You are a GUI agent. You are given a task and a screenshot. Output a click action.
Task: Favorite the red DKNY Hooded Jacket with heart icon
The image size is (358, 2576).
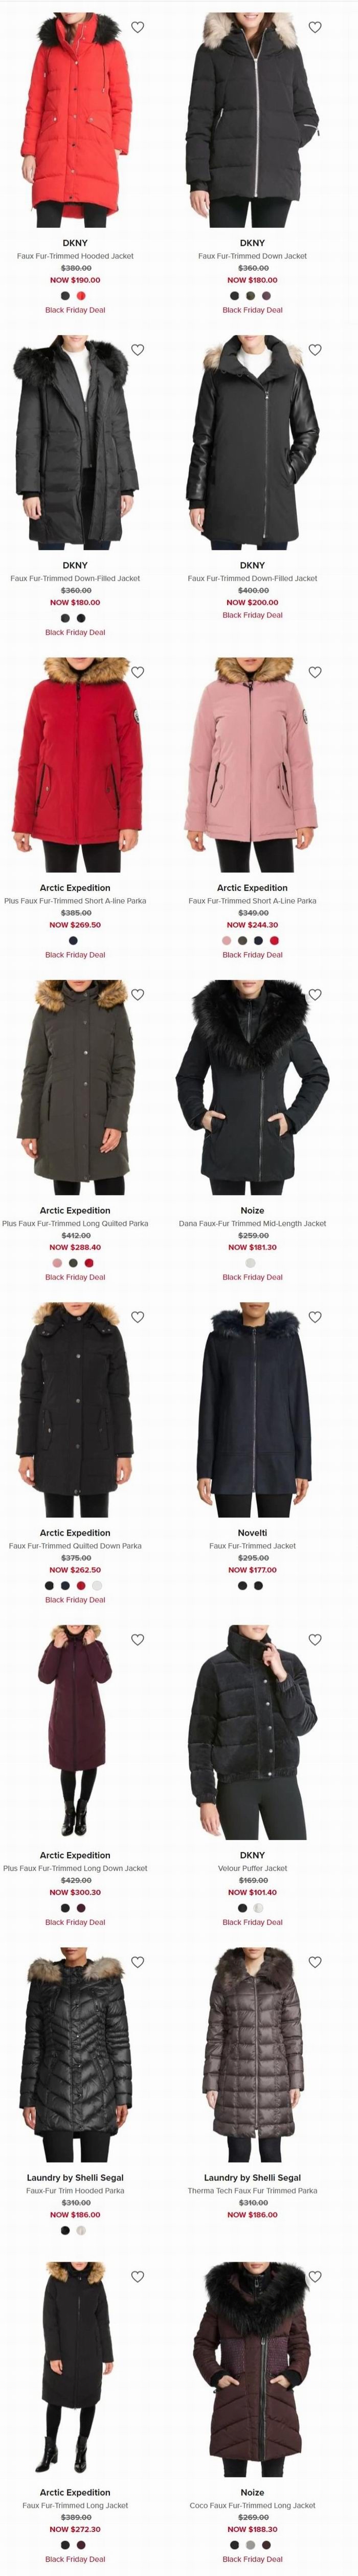138,27
